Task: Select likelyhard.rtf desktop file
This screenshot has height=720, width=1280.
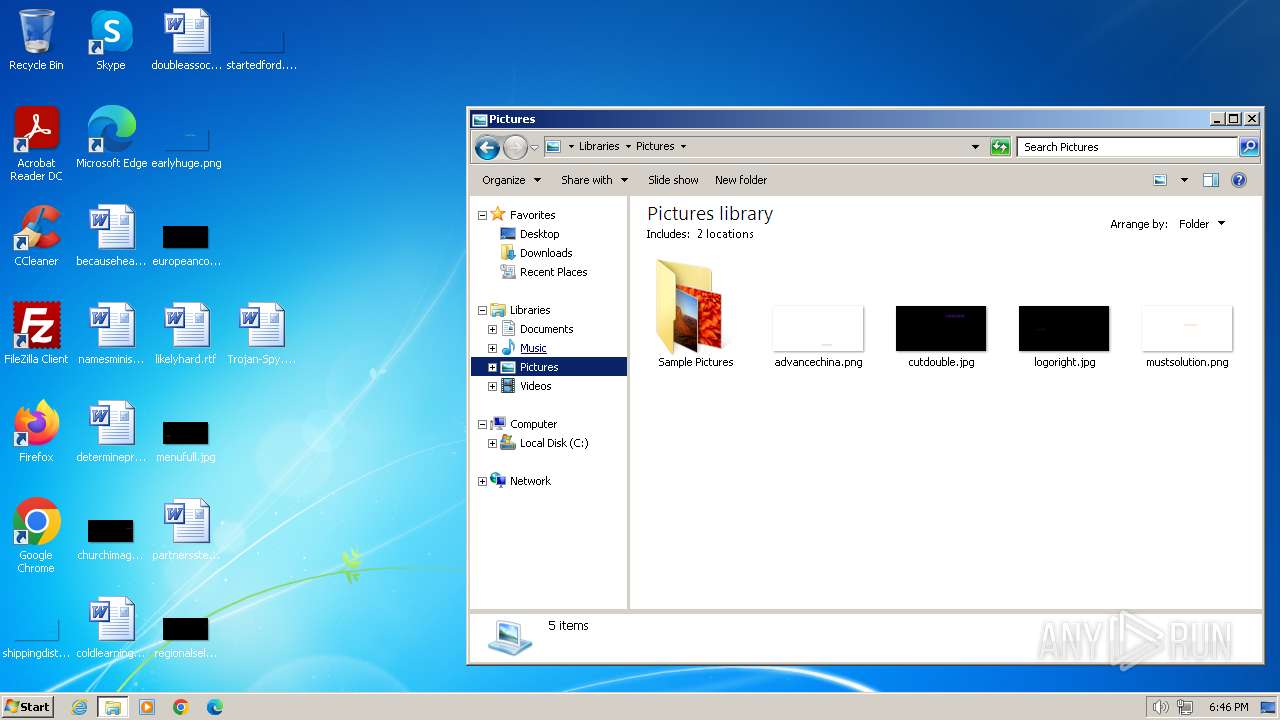Action: (x=186, y=334)
